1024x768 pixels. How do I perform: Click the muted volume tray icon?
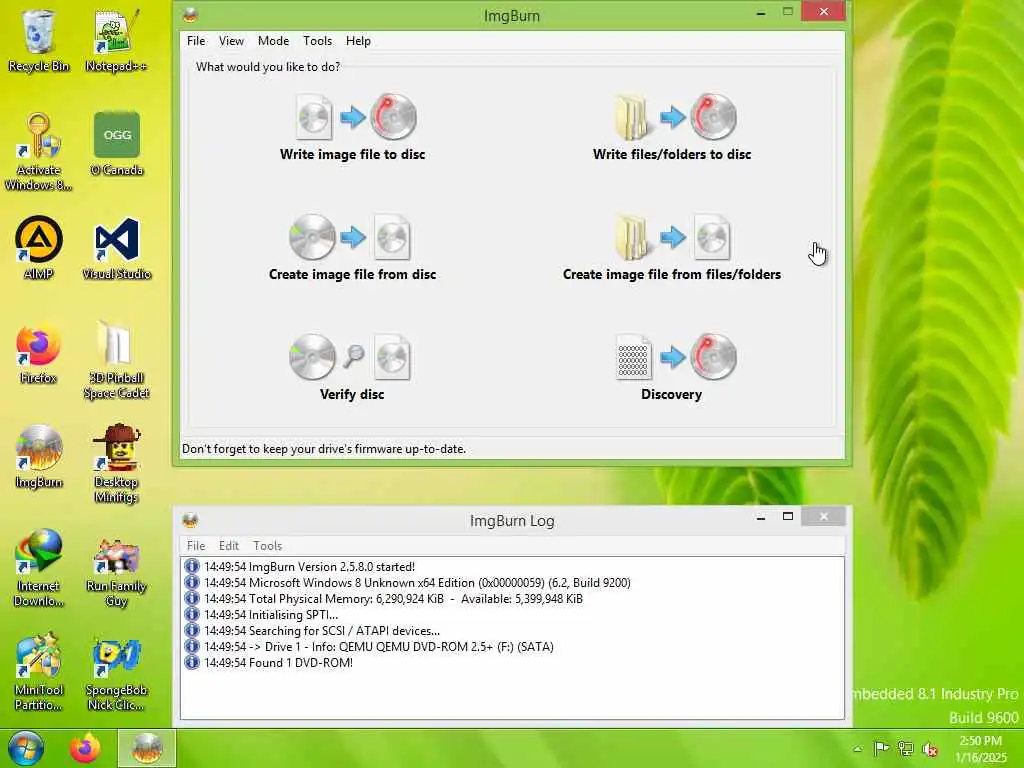[929, 748]
